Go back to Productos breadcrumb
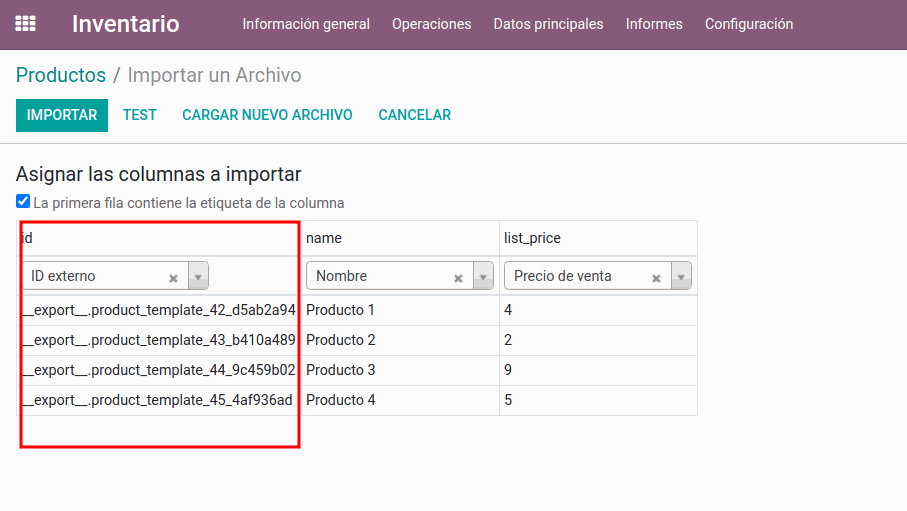The width and height of the screenshot is (907, 511). point(61,75)
